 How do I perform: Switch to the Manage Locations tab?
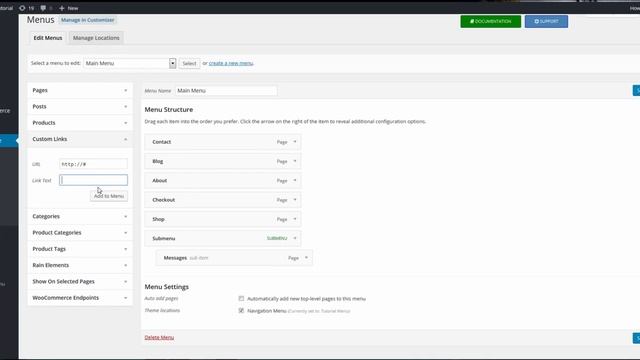[96, 38]
